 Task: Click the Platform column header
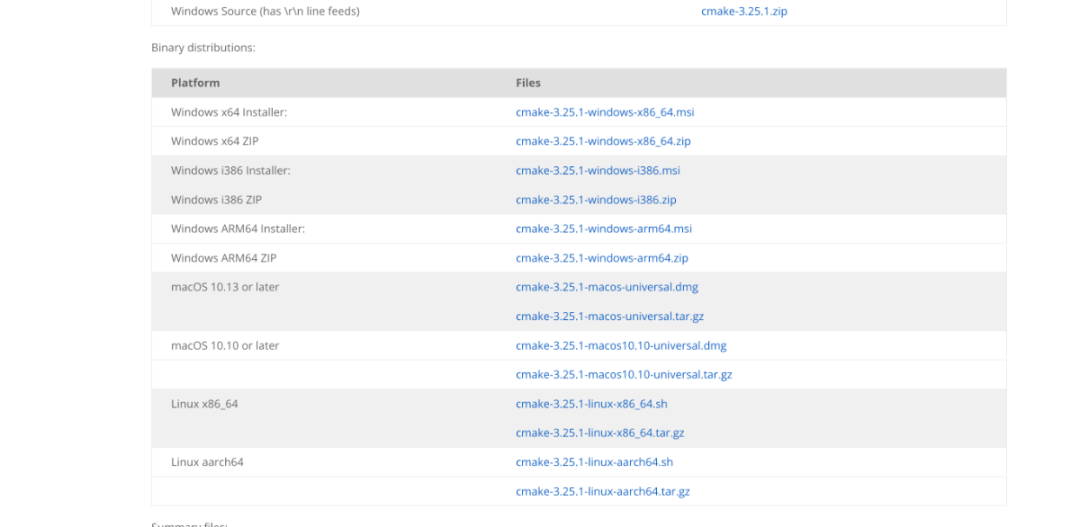[x=196, y=83]
